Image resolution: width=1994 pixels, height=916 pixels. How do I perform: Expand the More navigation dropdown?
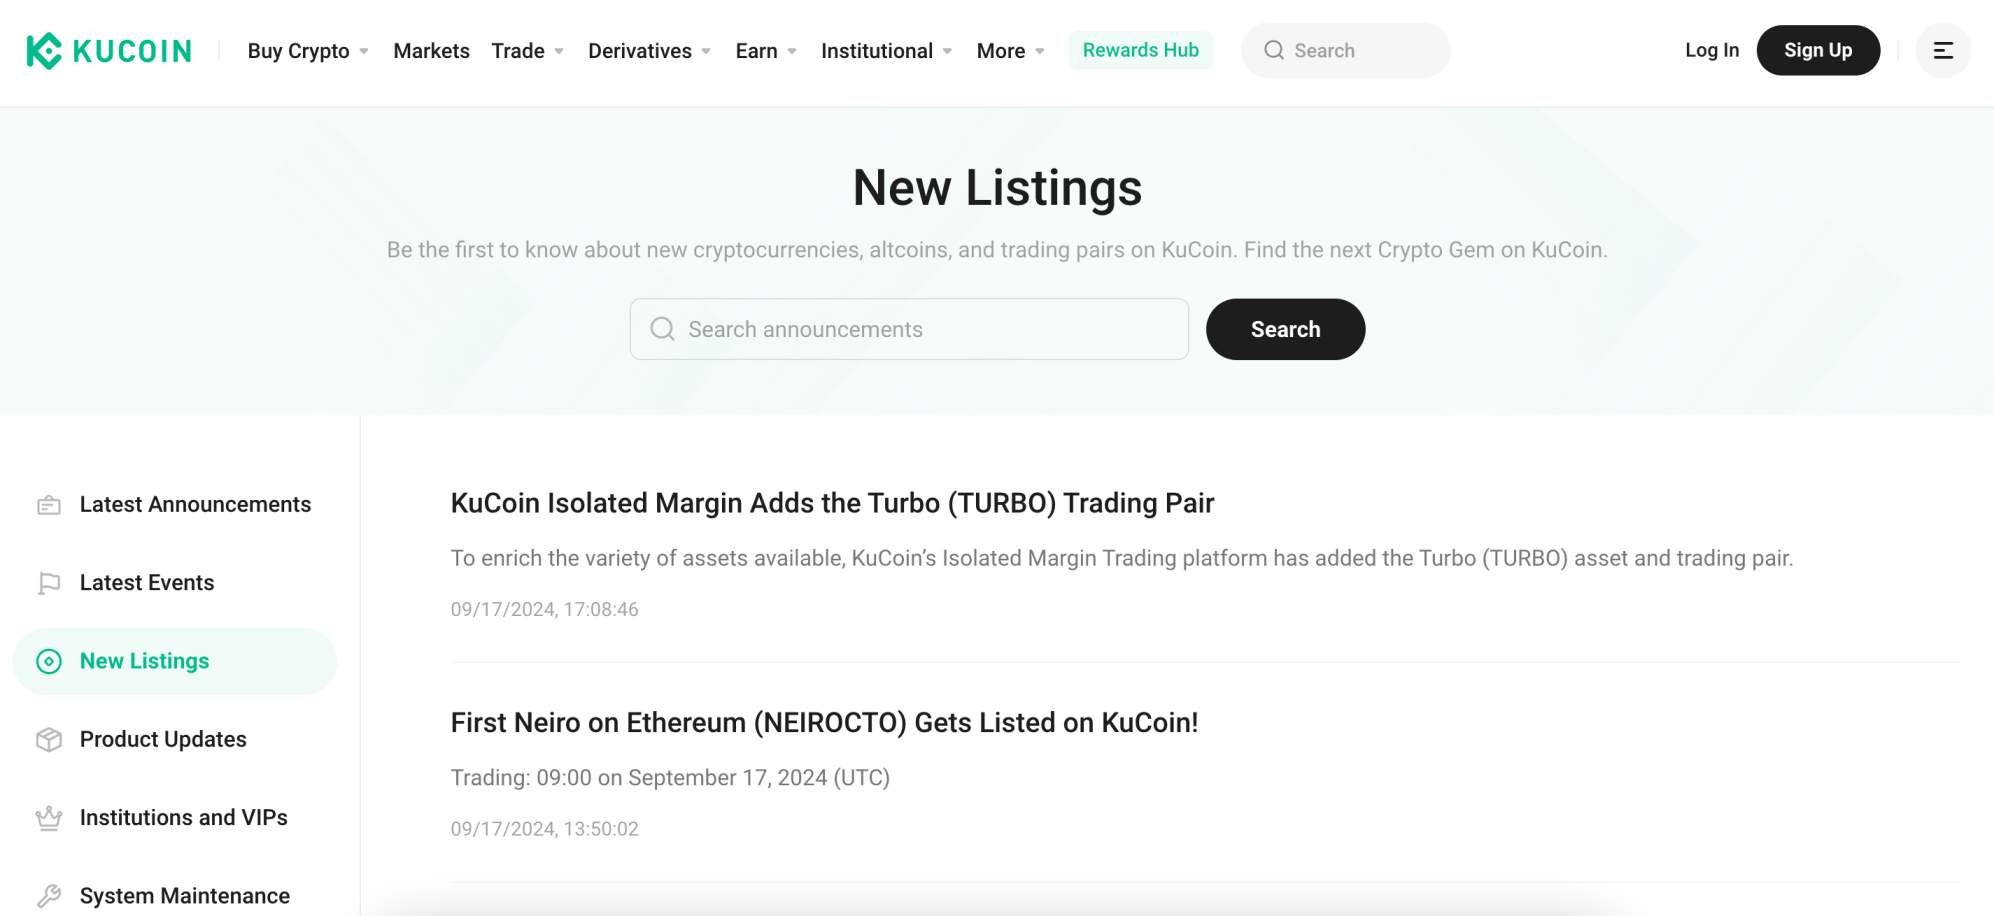pos(1001,50)
